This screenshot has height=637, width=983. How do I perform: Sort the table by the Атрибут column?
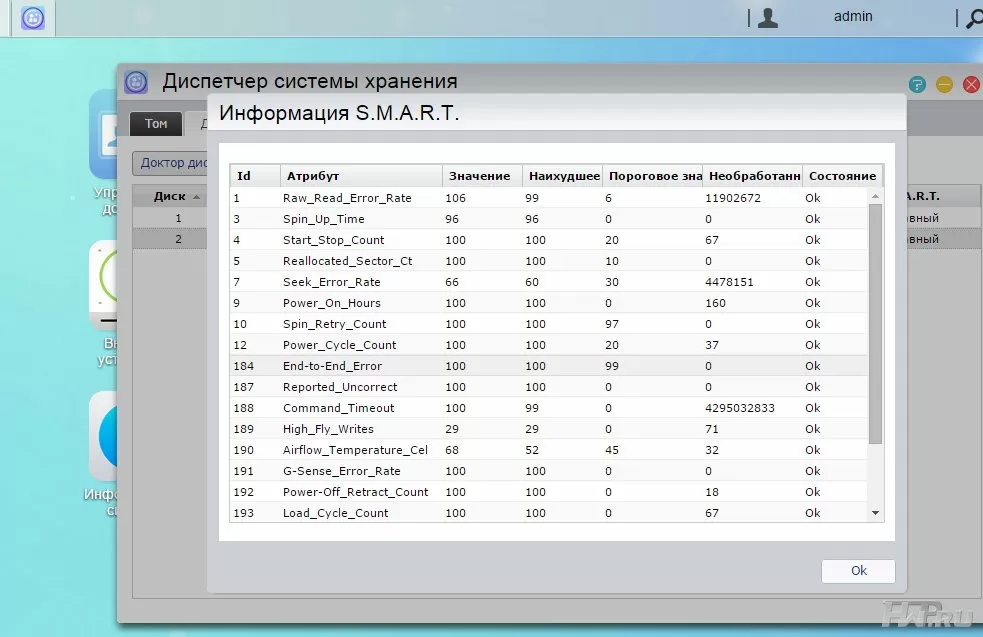(360, 176)
